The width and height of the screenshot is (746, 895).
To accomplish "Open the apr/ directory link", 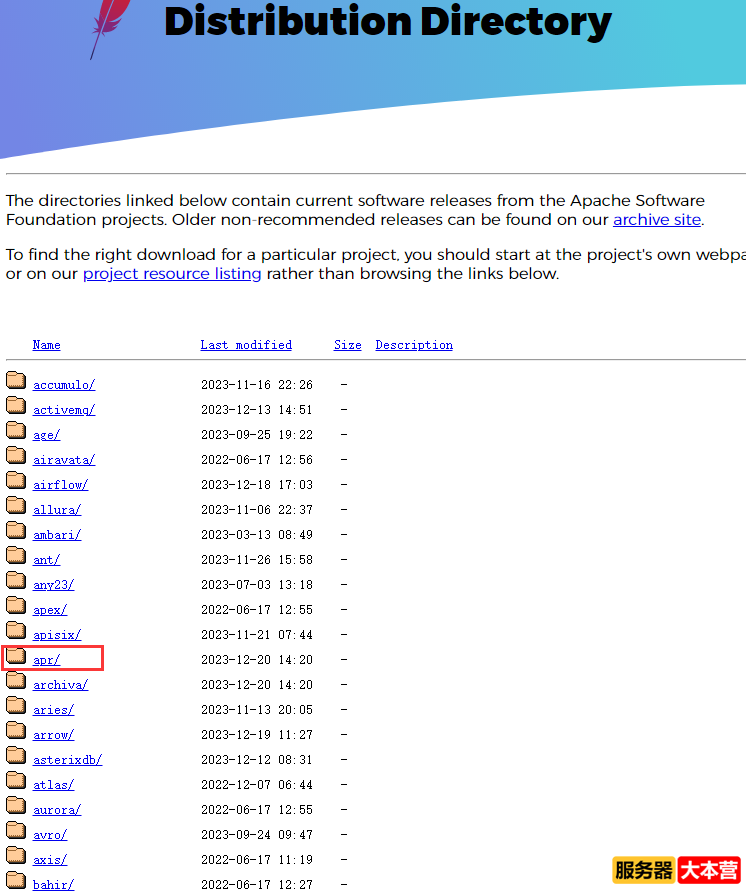I will click(x=46, y=660).
